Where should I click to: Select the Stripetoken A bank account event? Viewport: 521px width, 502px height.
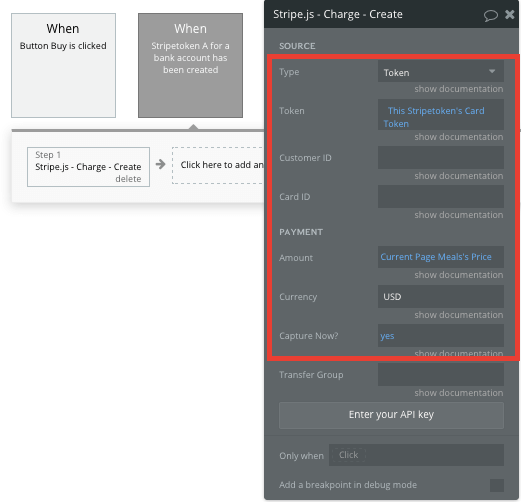pyautogui.click(x=190, y=65)
